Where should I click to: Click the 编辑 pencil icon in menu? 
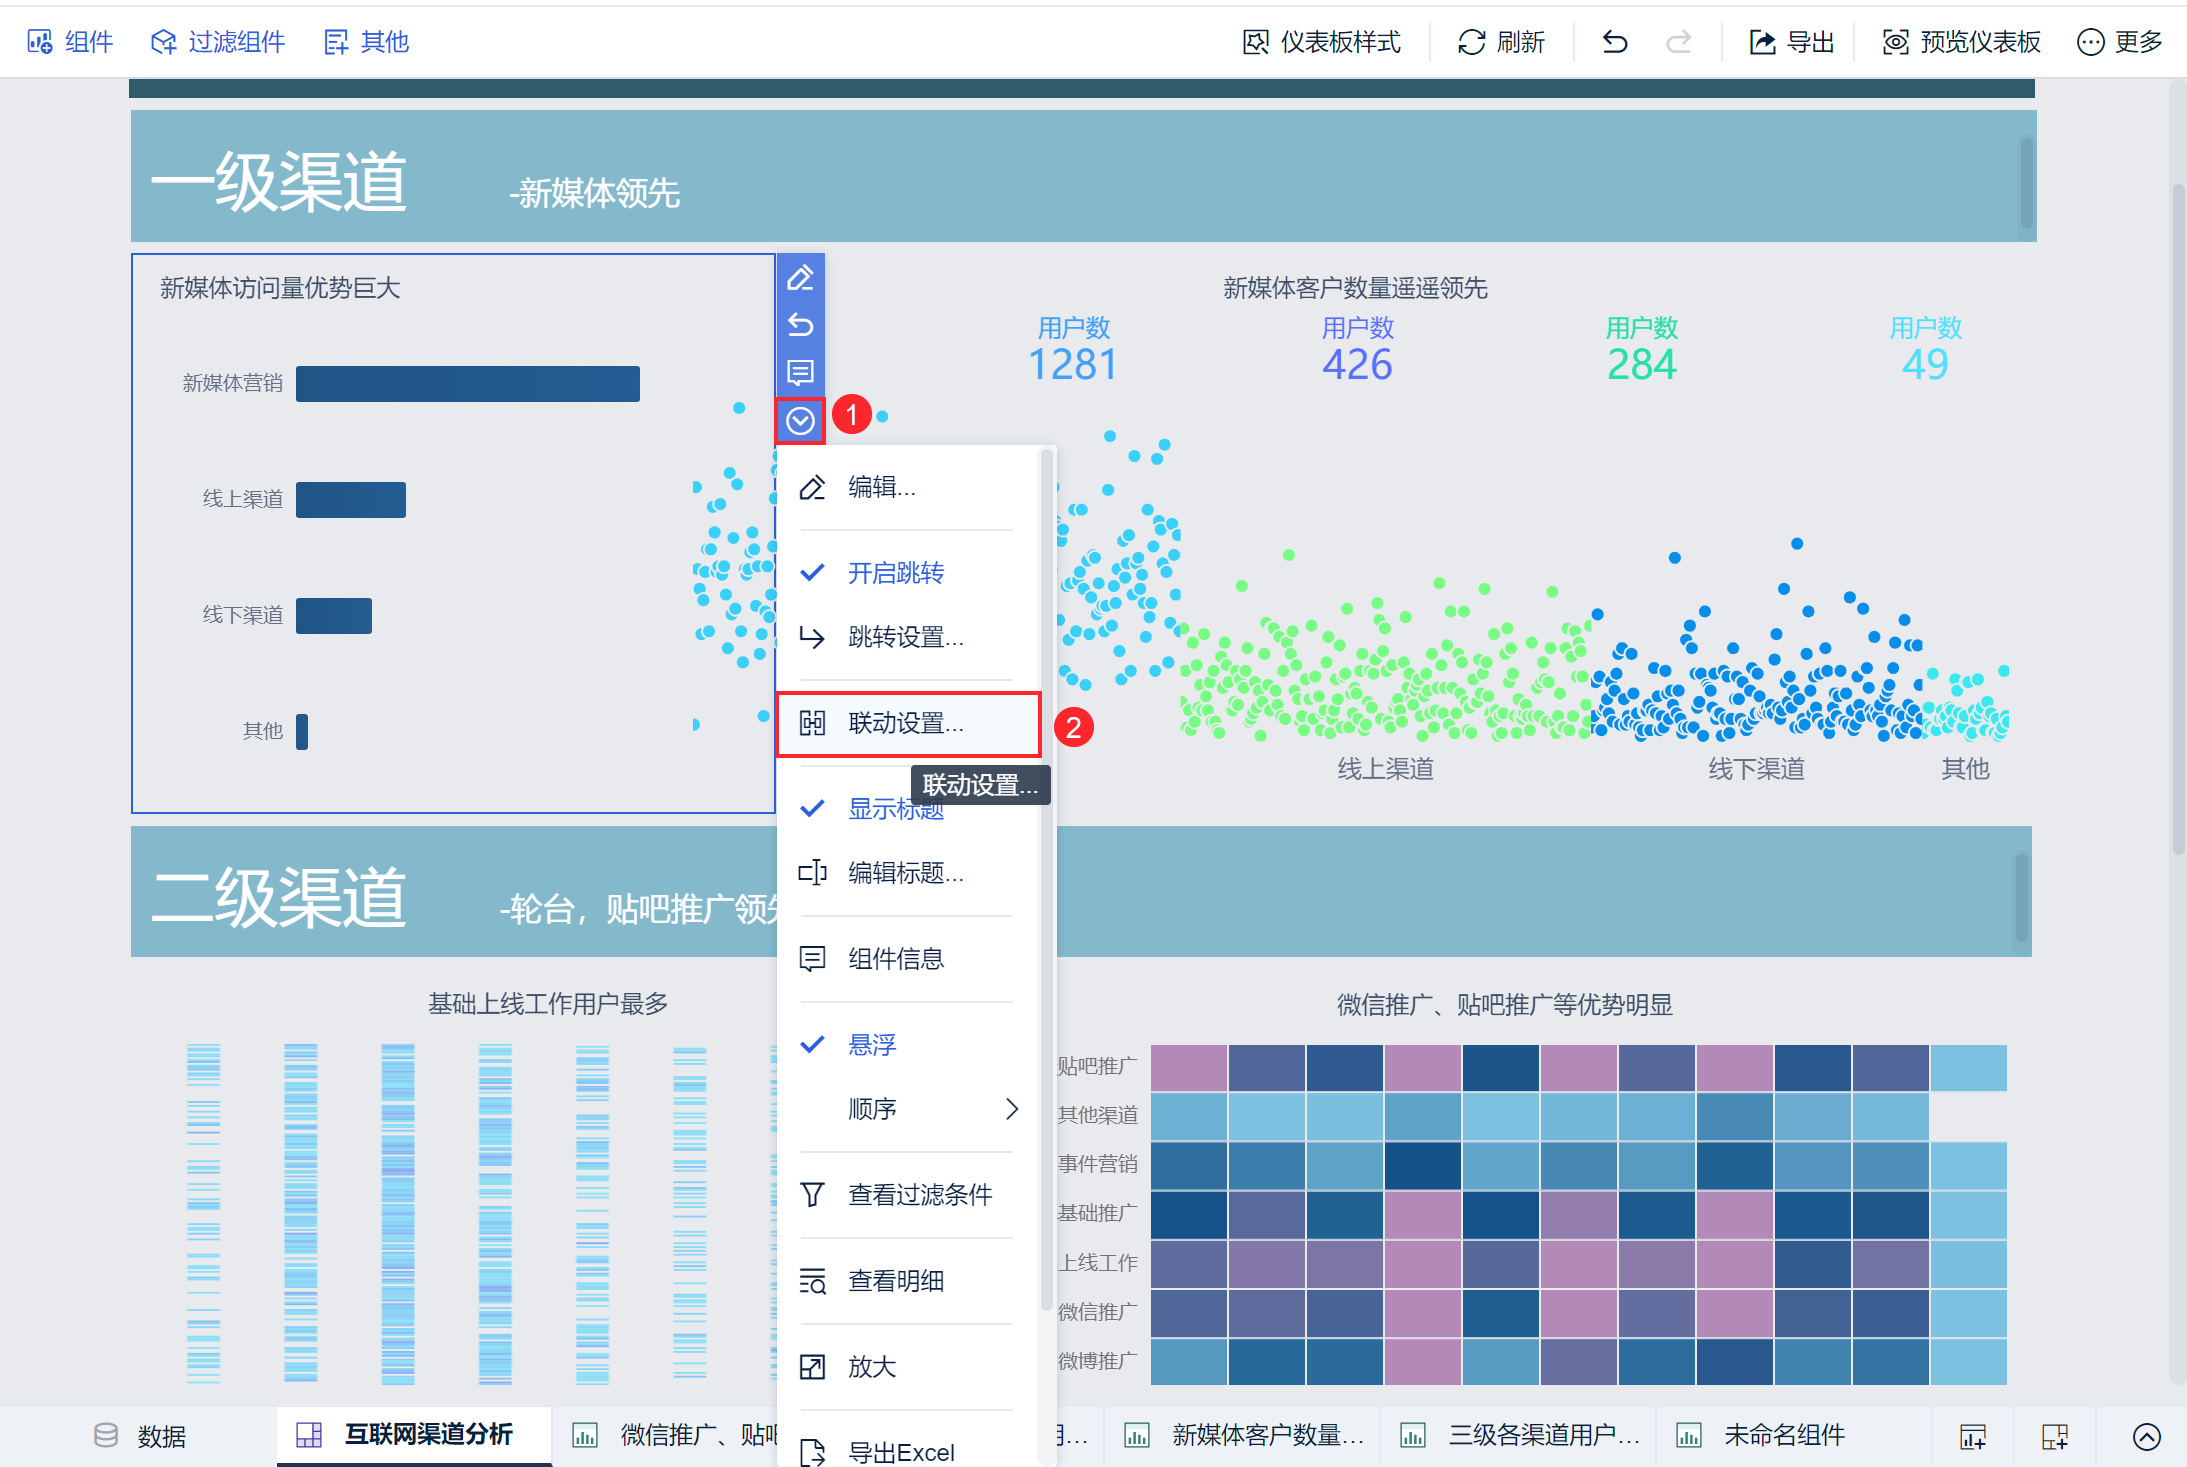point(813,487)
